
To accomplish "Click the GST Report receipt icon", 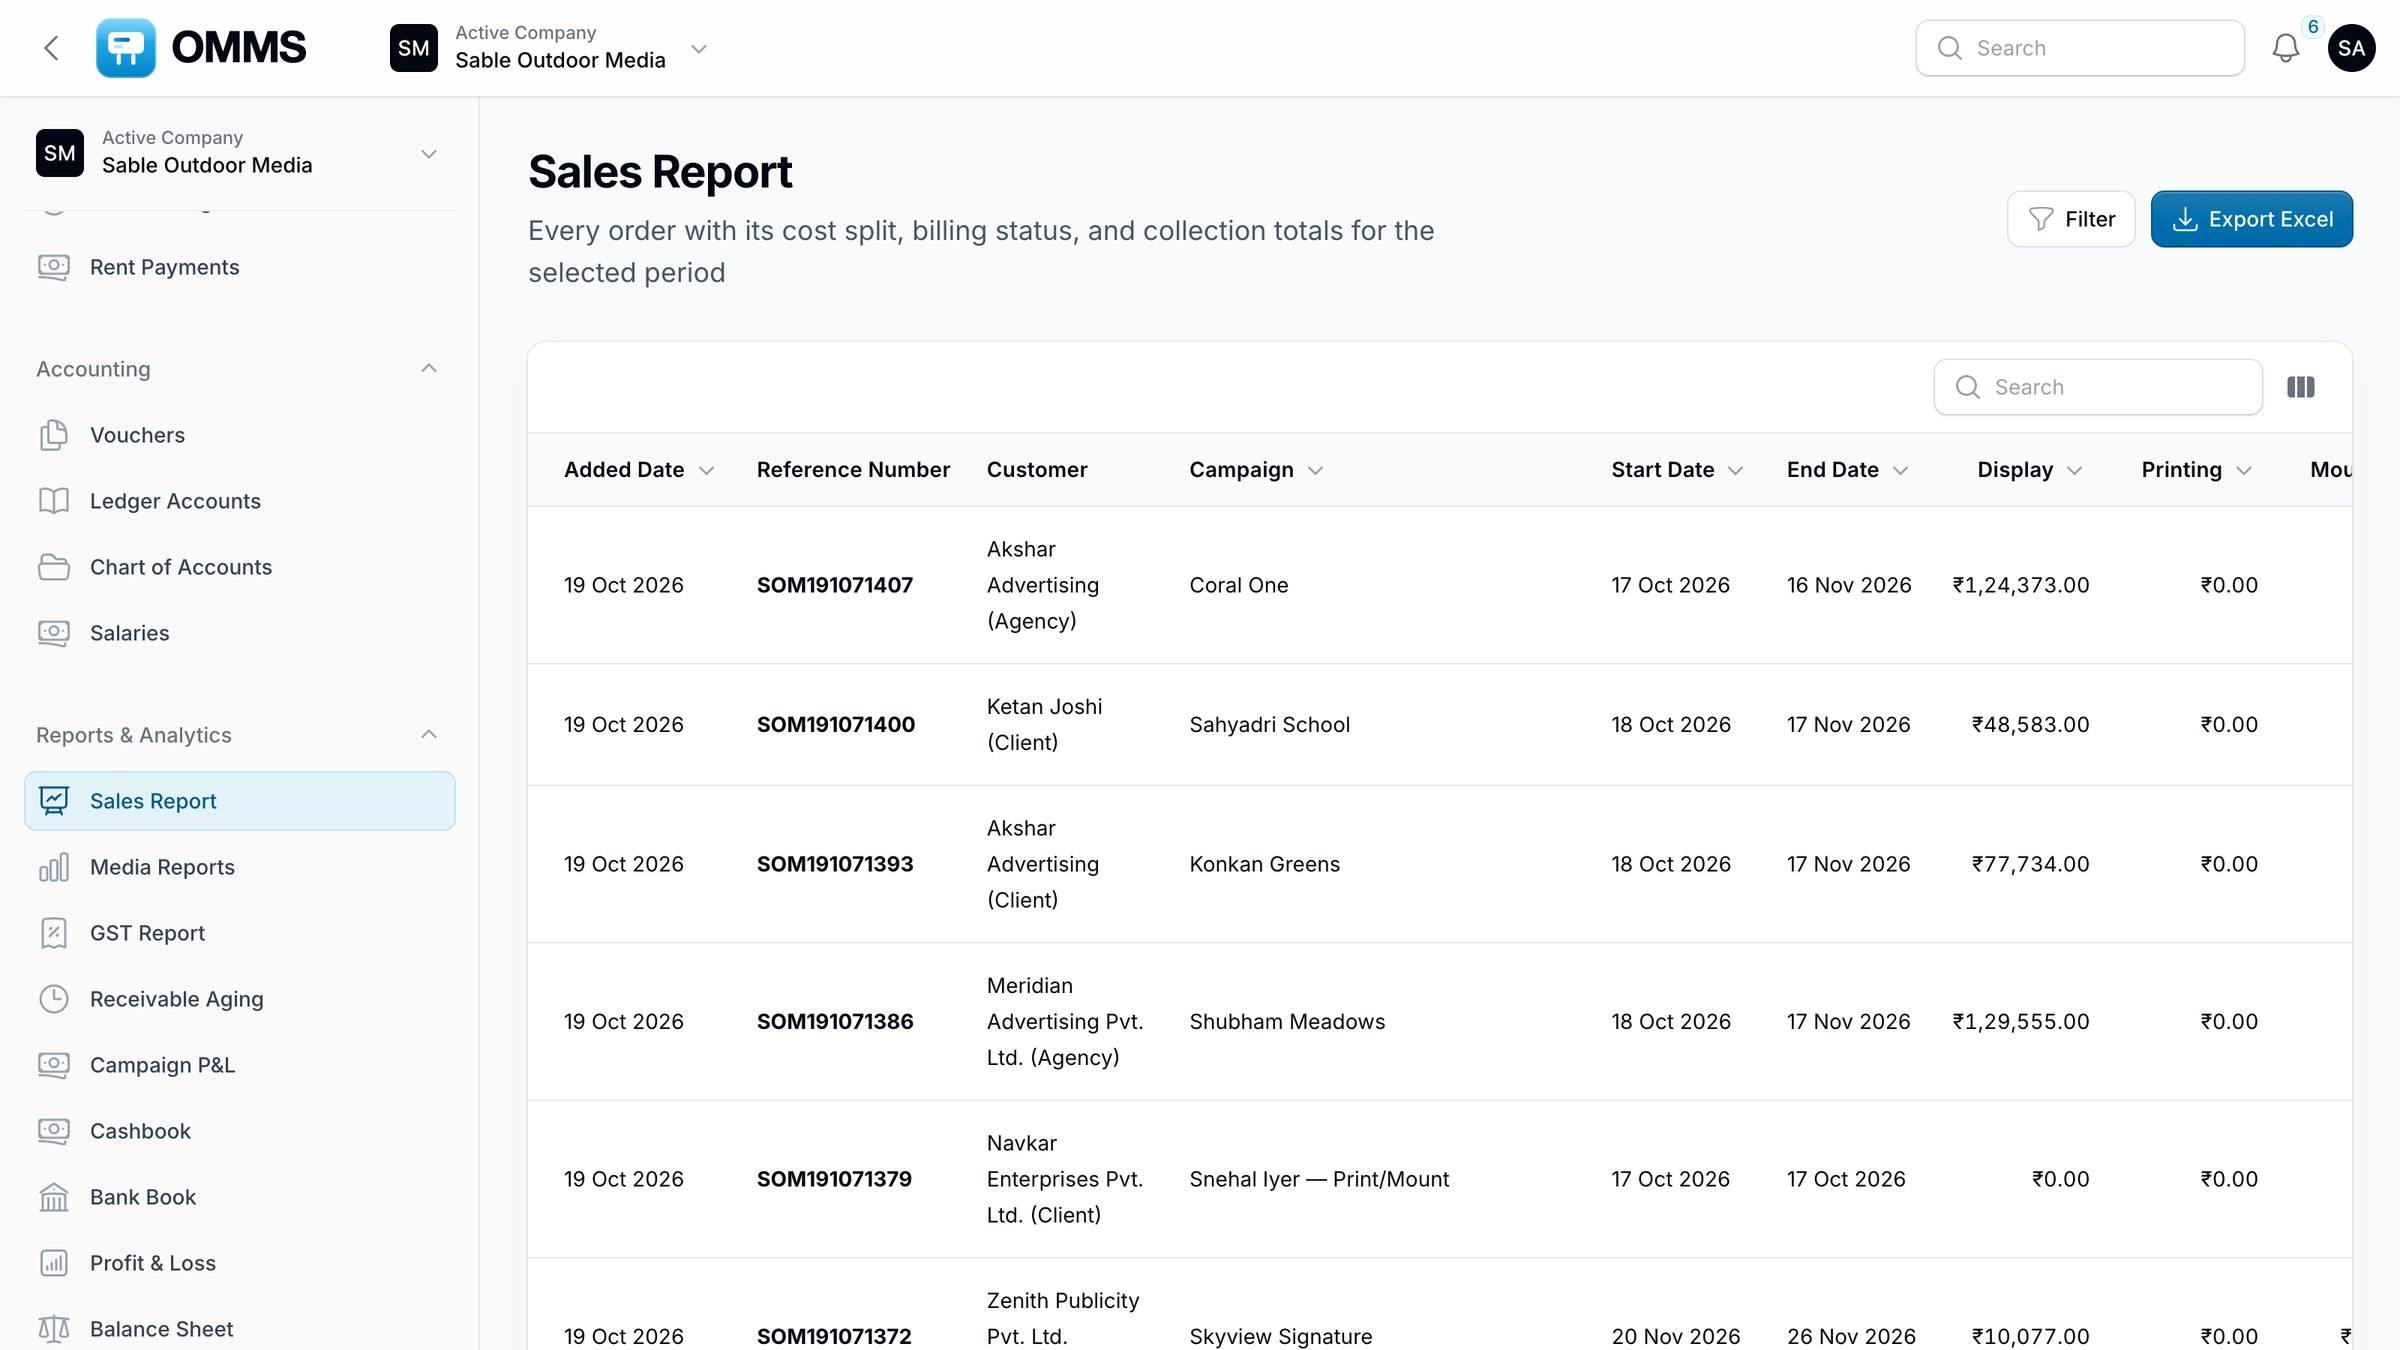I will pos(54,933).
